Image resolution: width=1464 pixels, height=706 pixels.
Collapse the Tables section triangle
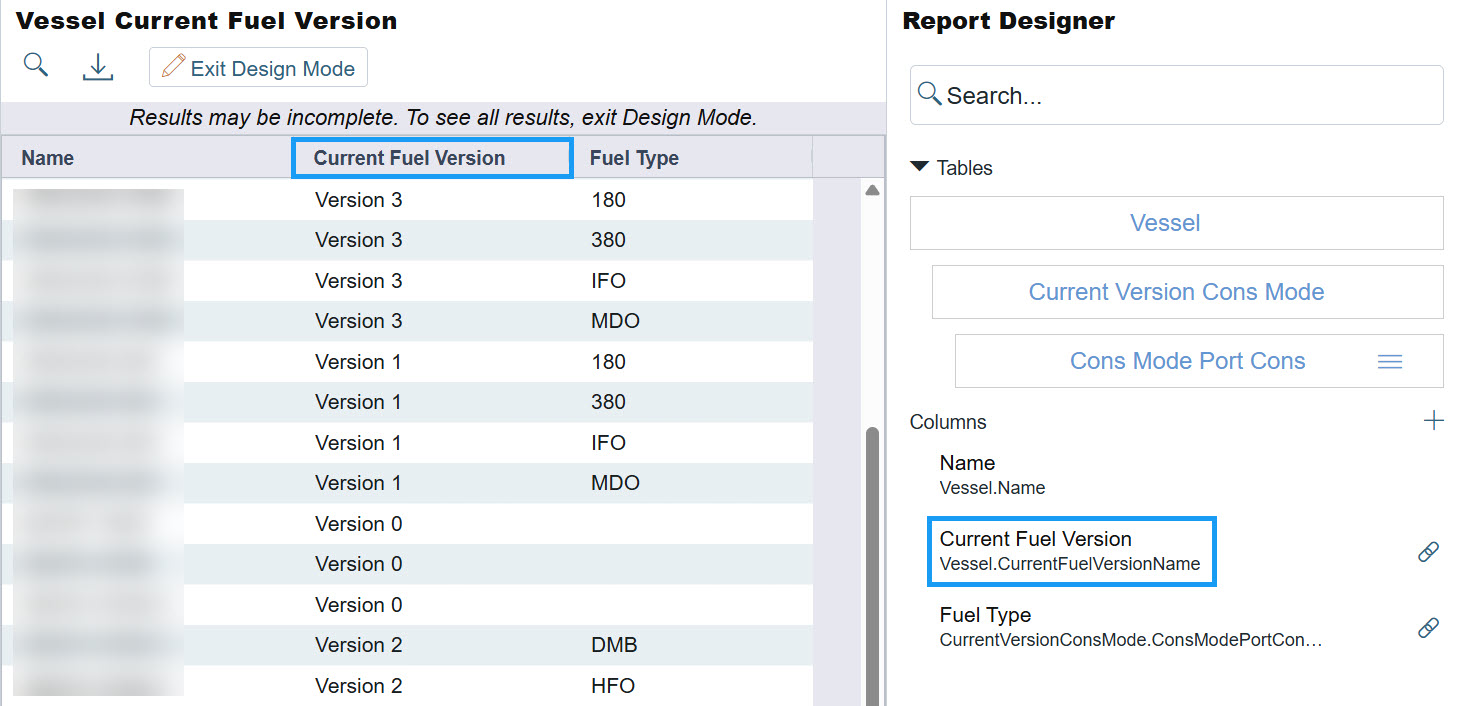[919, 167]
